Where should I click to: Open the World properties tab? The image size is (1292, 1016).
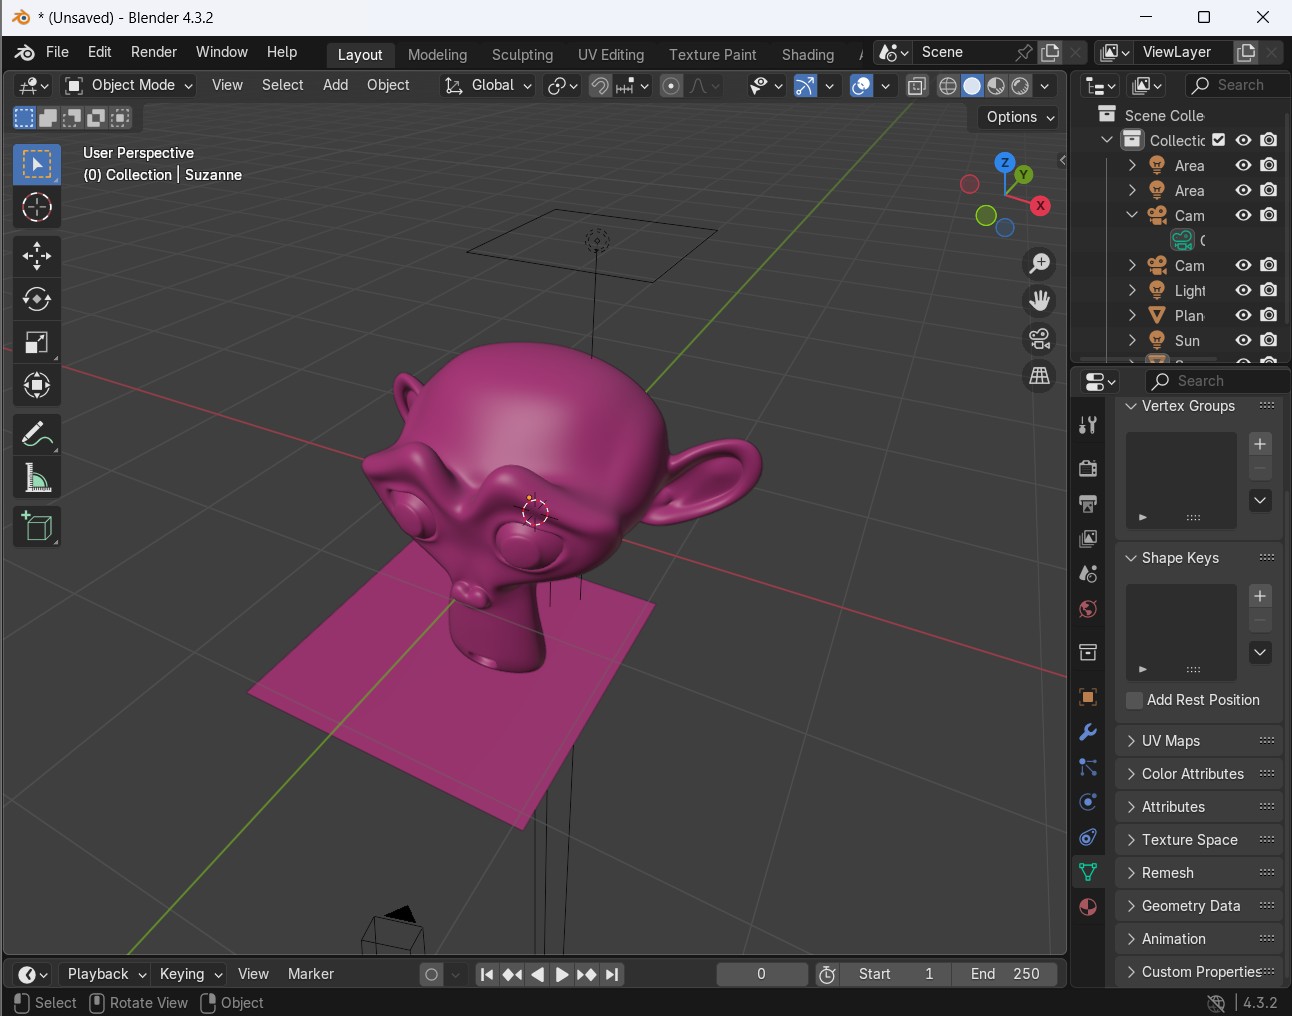coord(1088,609)
